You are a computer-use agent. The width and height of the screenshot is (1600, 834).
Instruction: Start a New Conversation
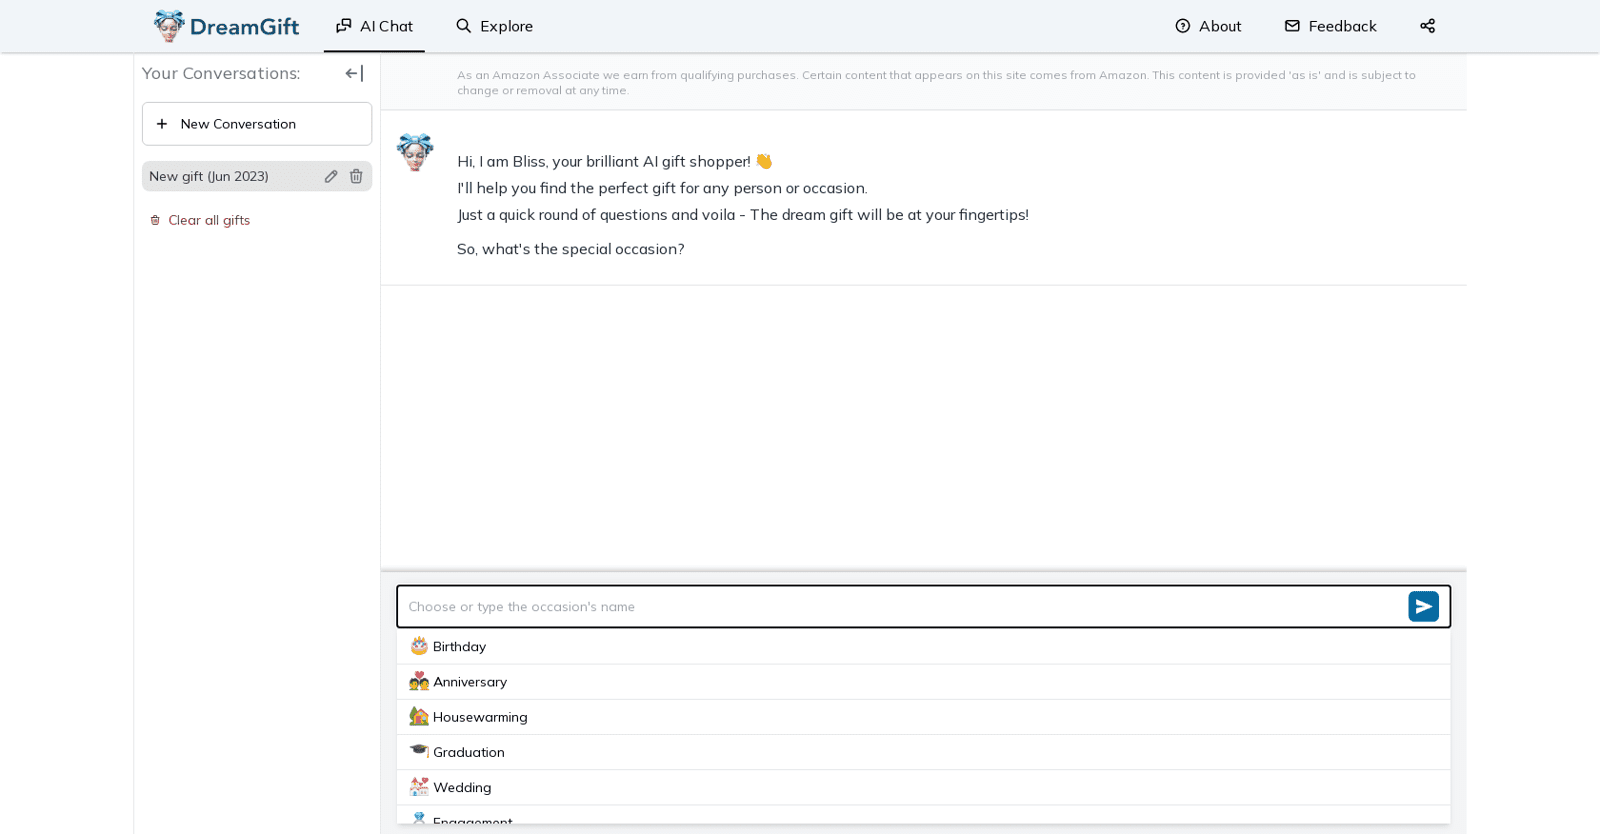pos(257,124)
